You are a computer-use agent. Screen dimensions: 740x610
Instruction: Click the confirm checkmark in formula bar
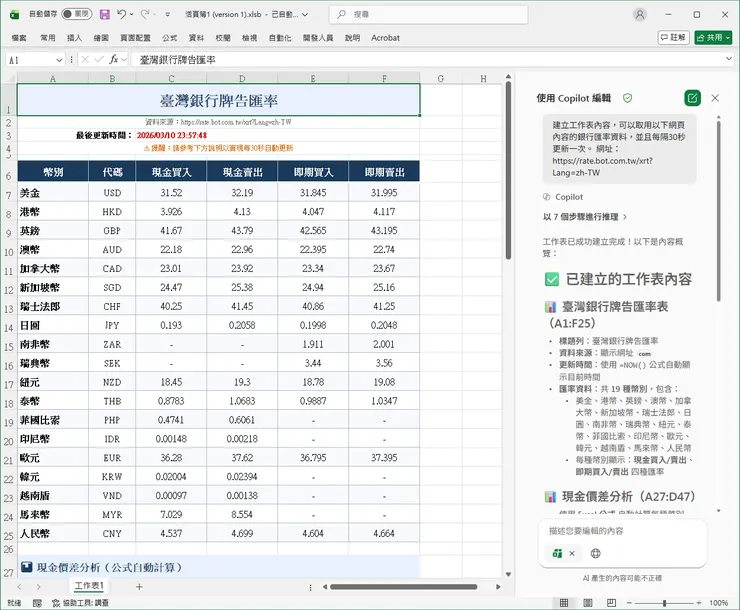coord(99,59)
